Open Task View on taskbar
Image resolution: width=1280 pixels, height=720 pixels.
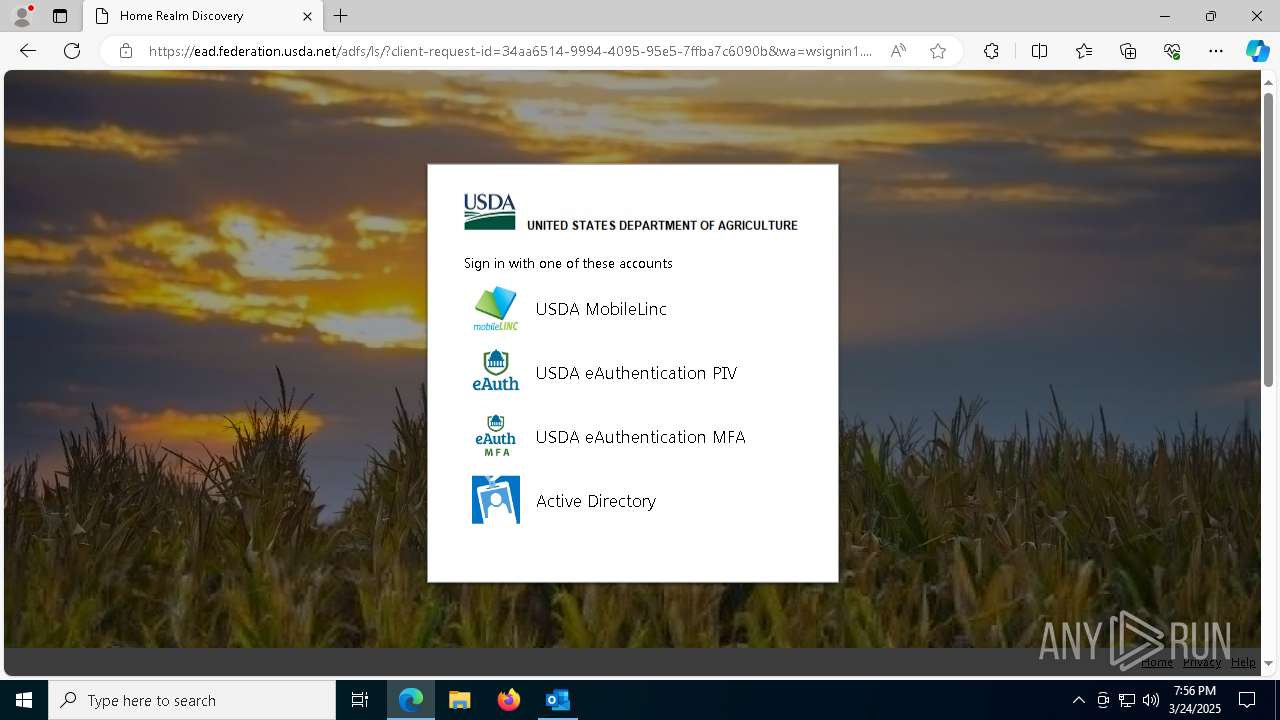[x=360, y=700]
